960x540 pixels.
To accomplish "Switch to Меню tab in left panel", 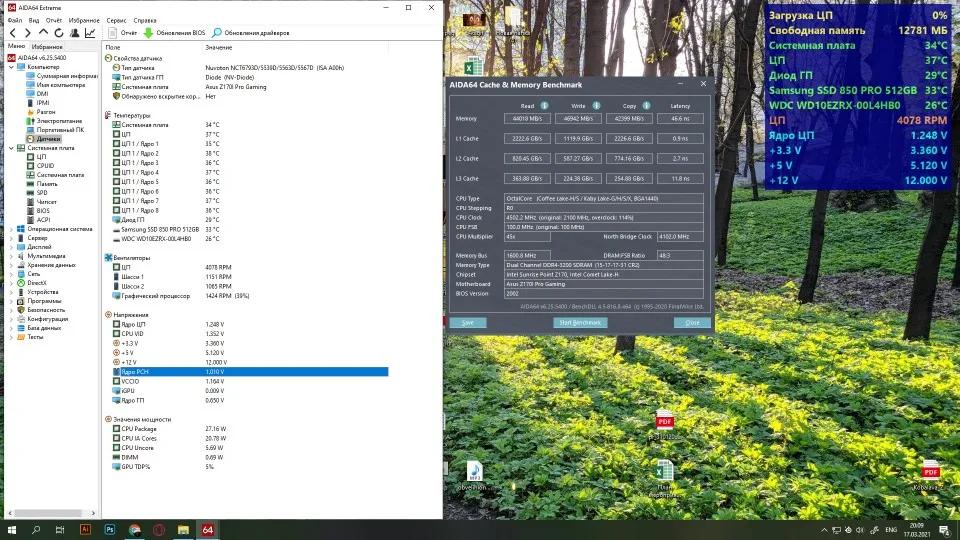I will 16,47.
